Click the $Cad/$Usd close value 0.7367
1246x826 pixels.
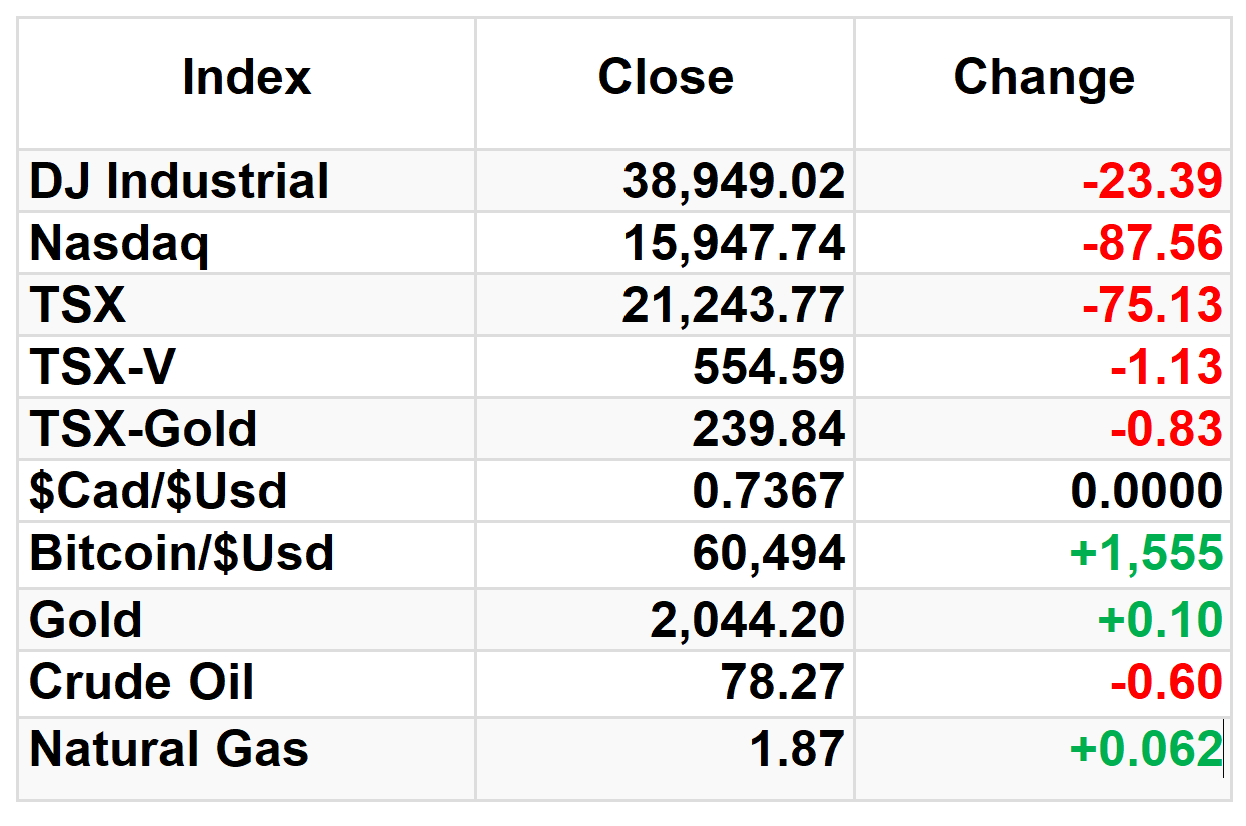(769, 491)
